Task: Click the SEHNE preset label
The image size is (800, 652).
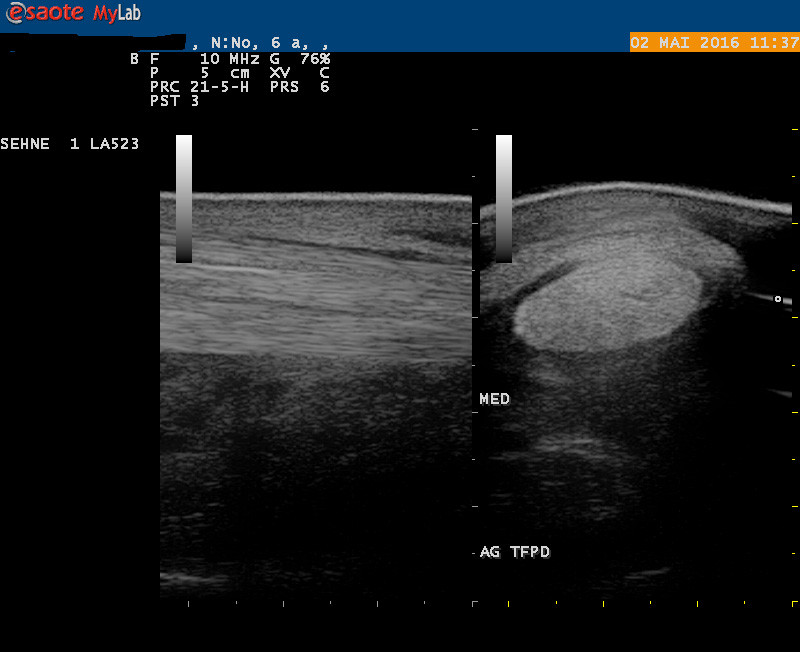Action: [x=26, y=144]
